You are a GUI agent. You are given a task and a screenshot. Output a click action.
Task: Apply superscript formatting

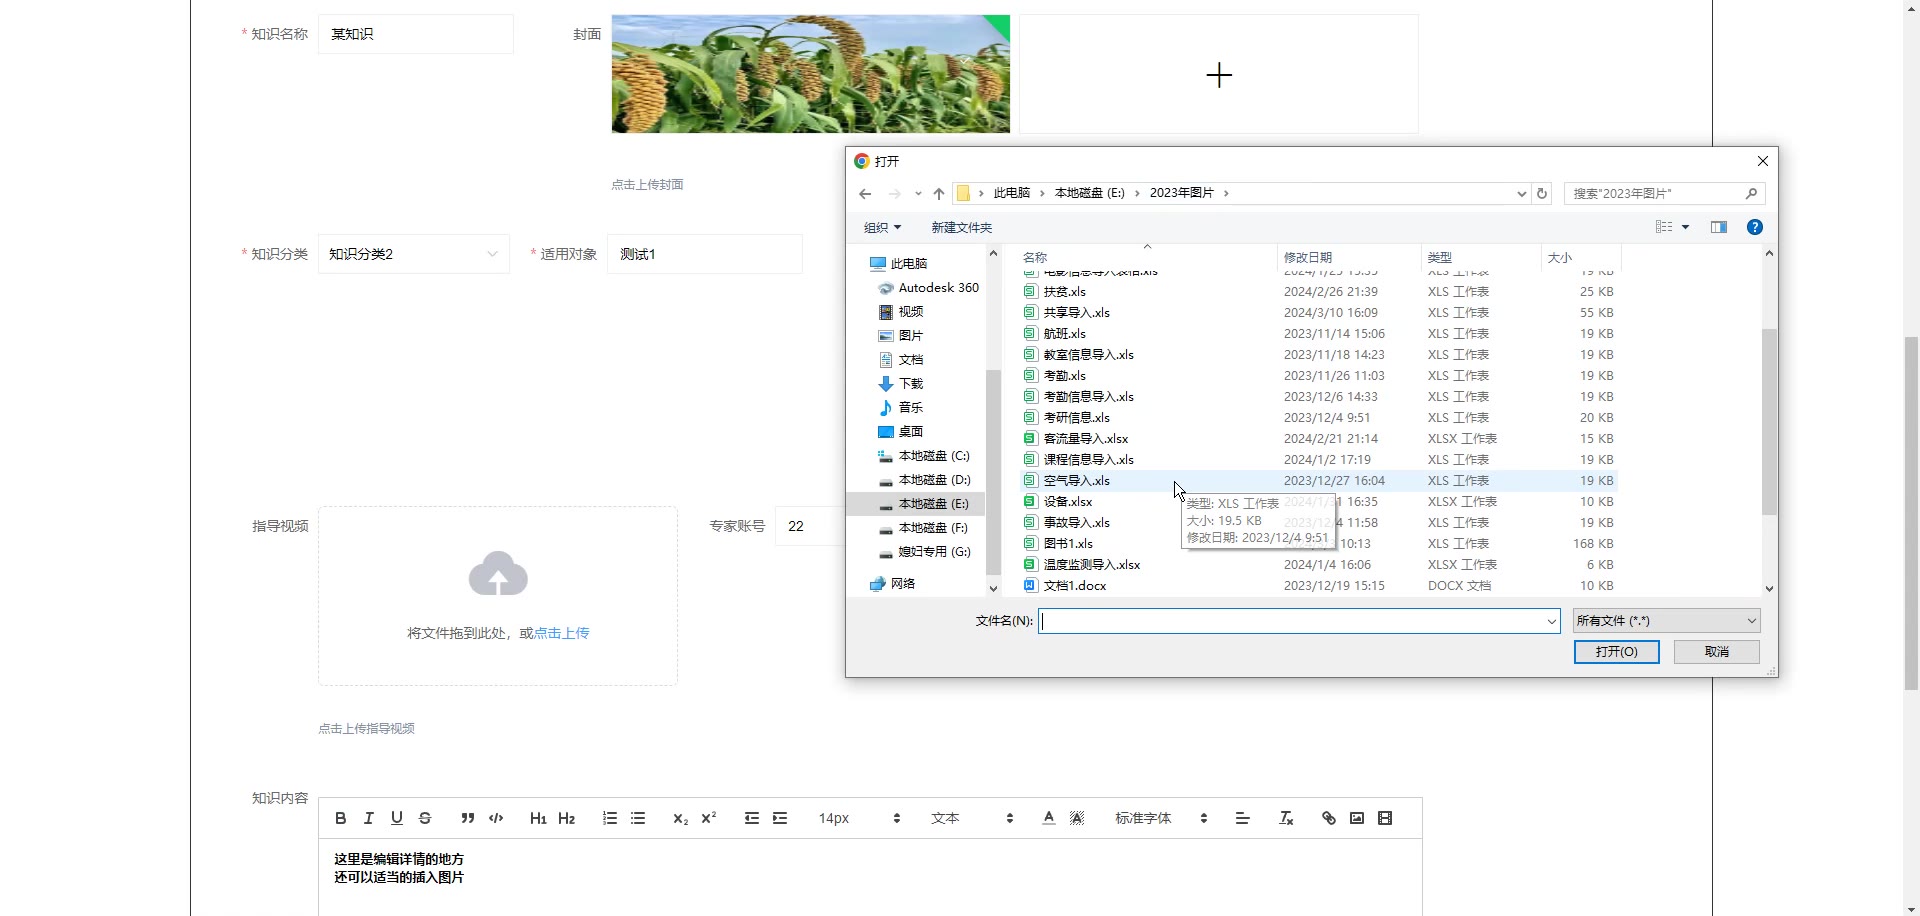click(x=709, y=818)
